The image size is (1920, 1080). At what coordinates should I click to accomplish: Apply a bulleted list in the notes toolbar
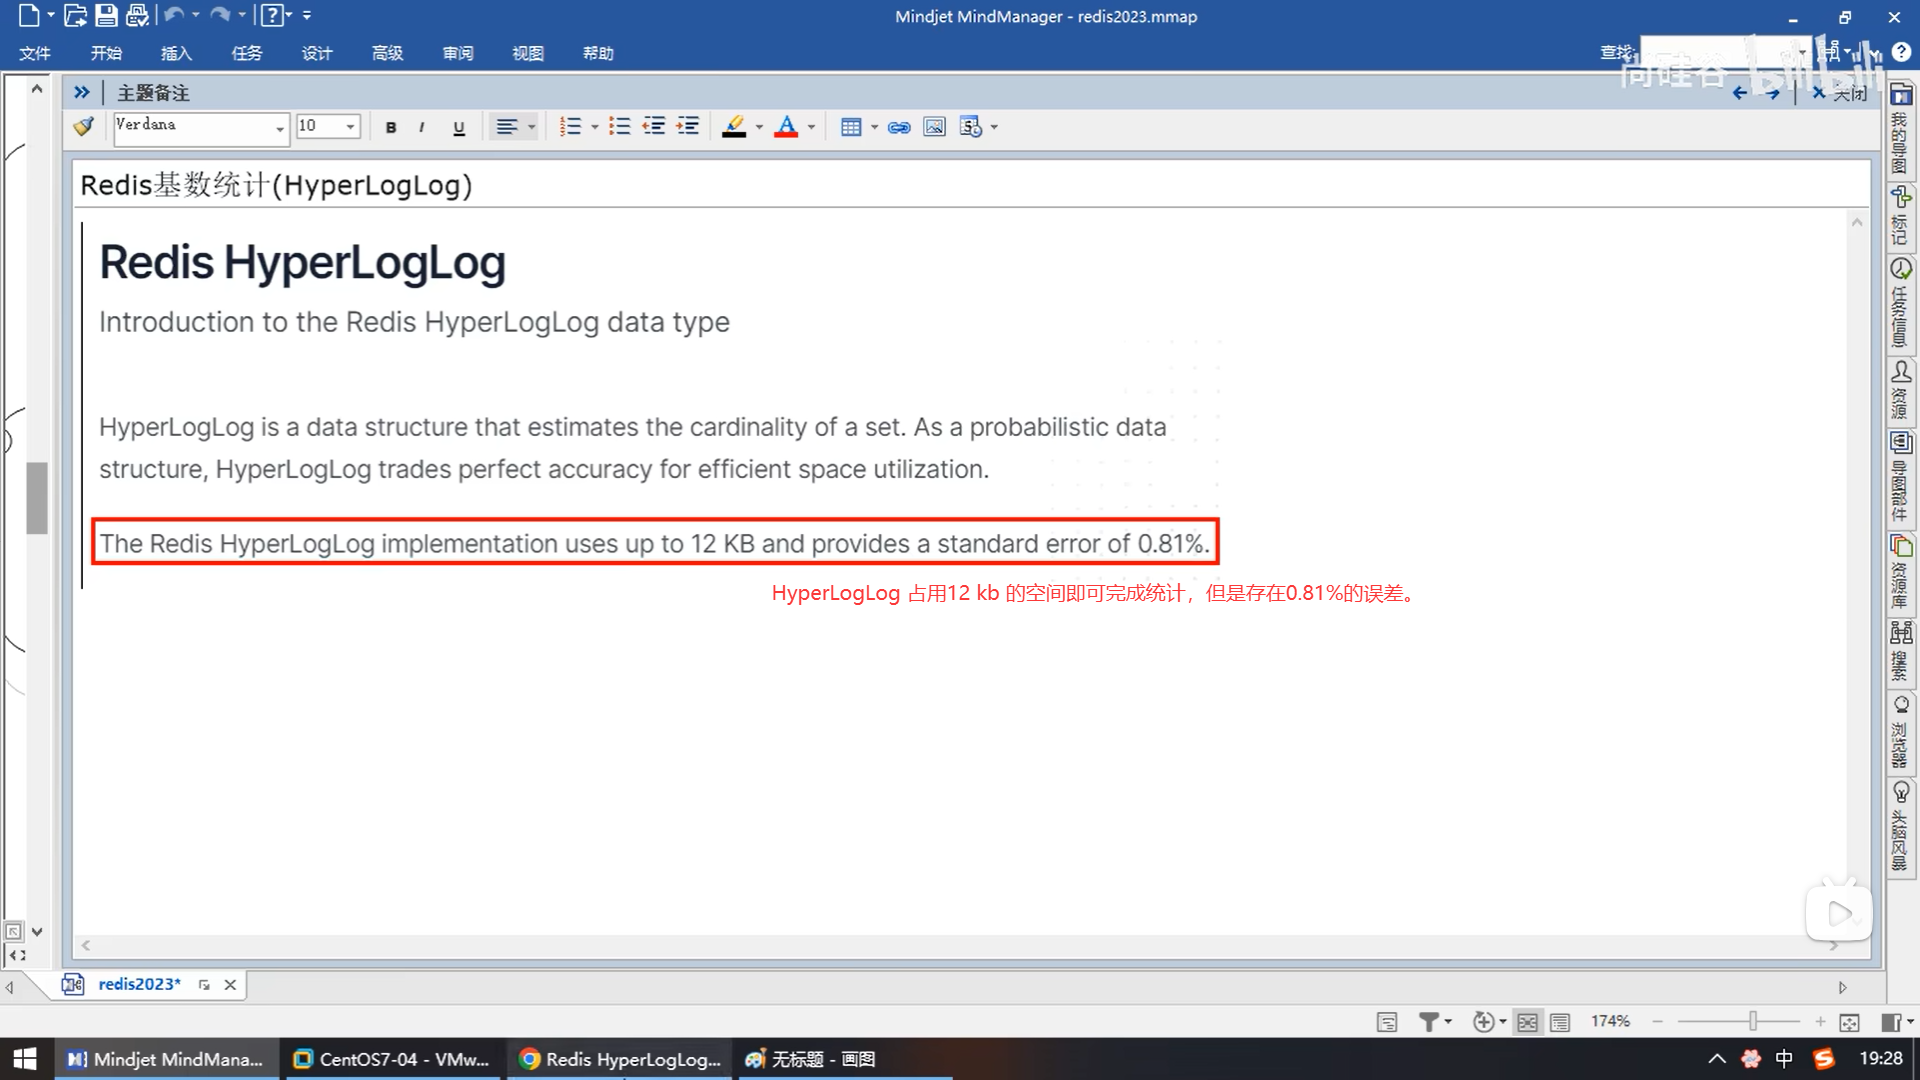click(620, 127)
